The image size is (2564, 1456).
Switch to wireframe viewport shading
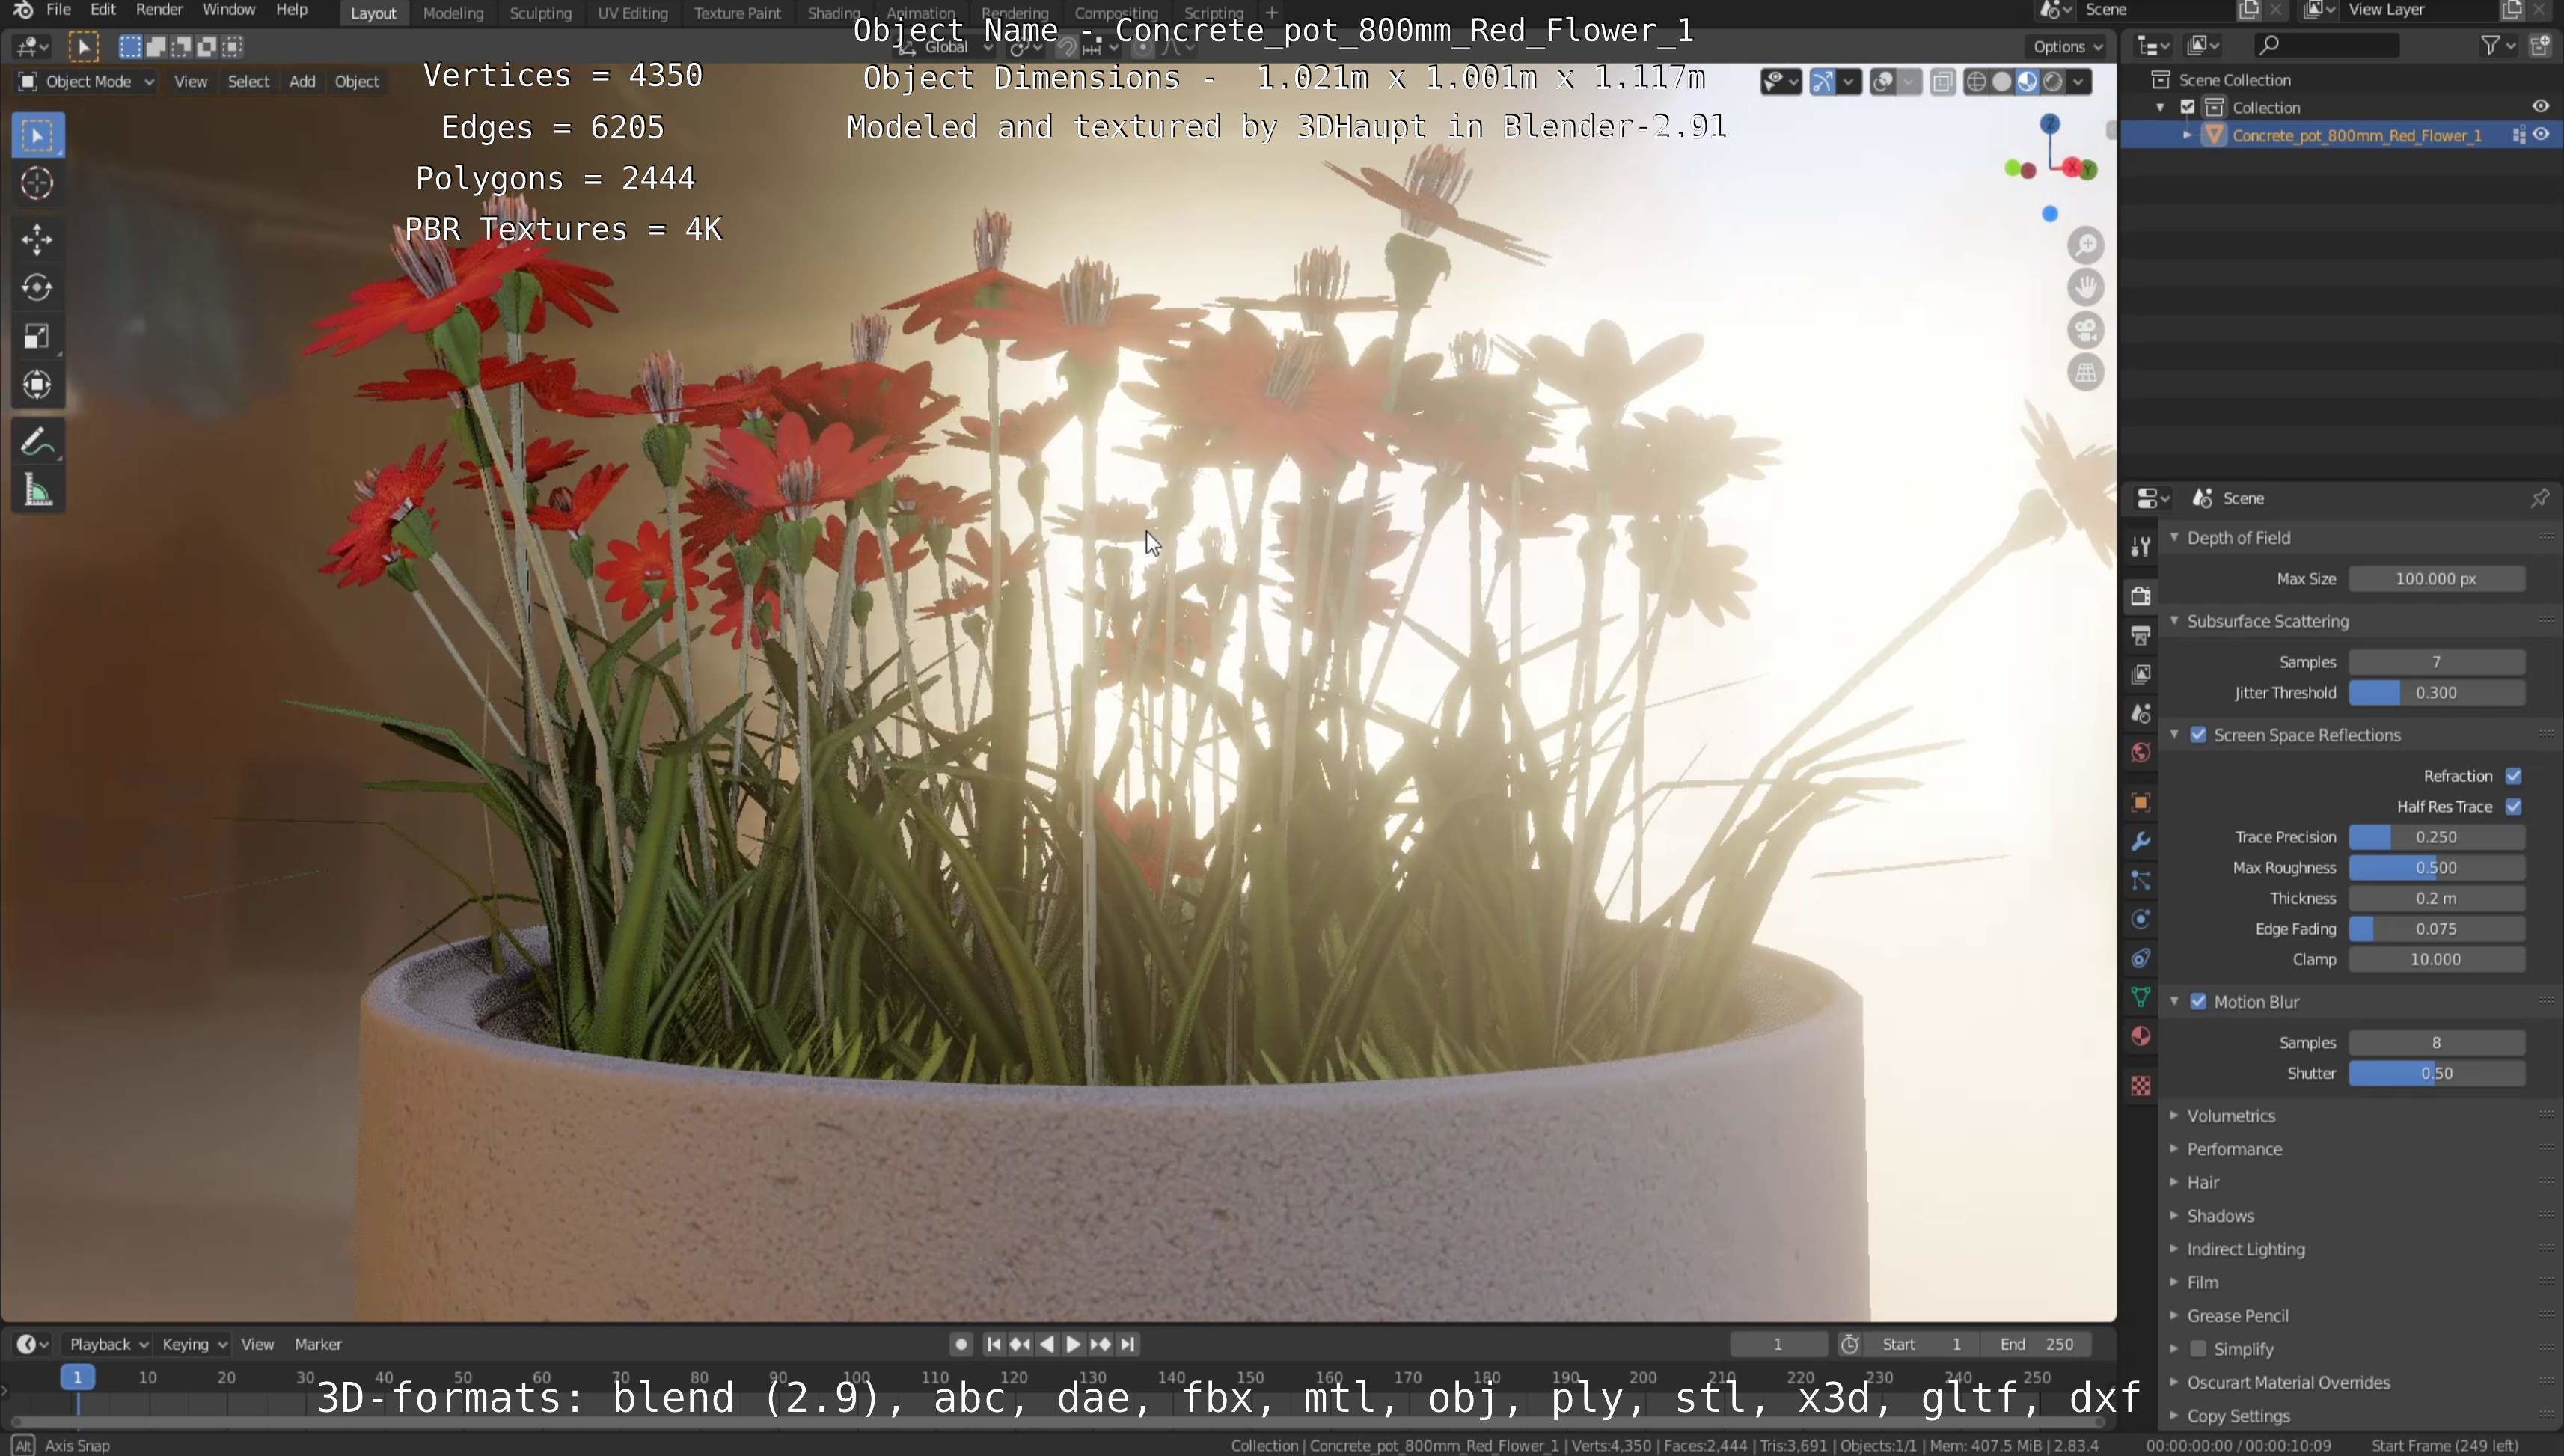click(x=1976, y=82)
